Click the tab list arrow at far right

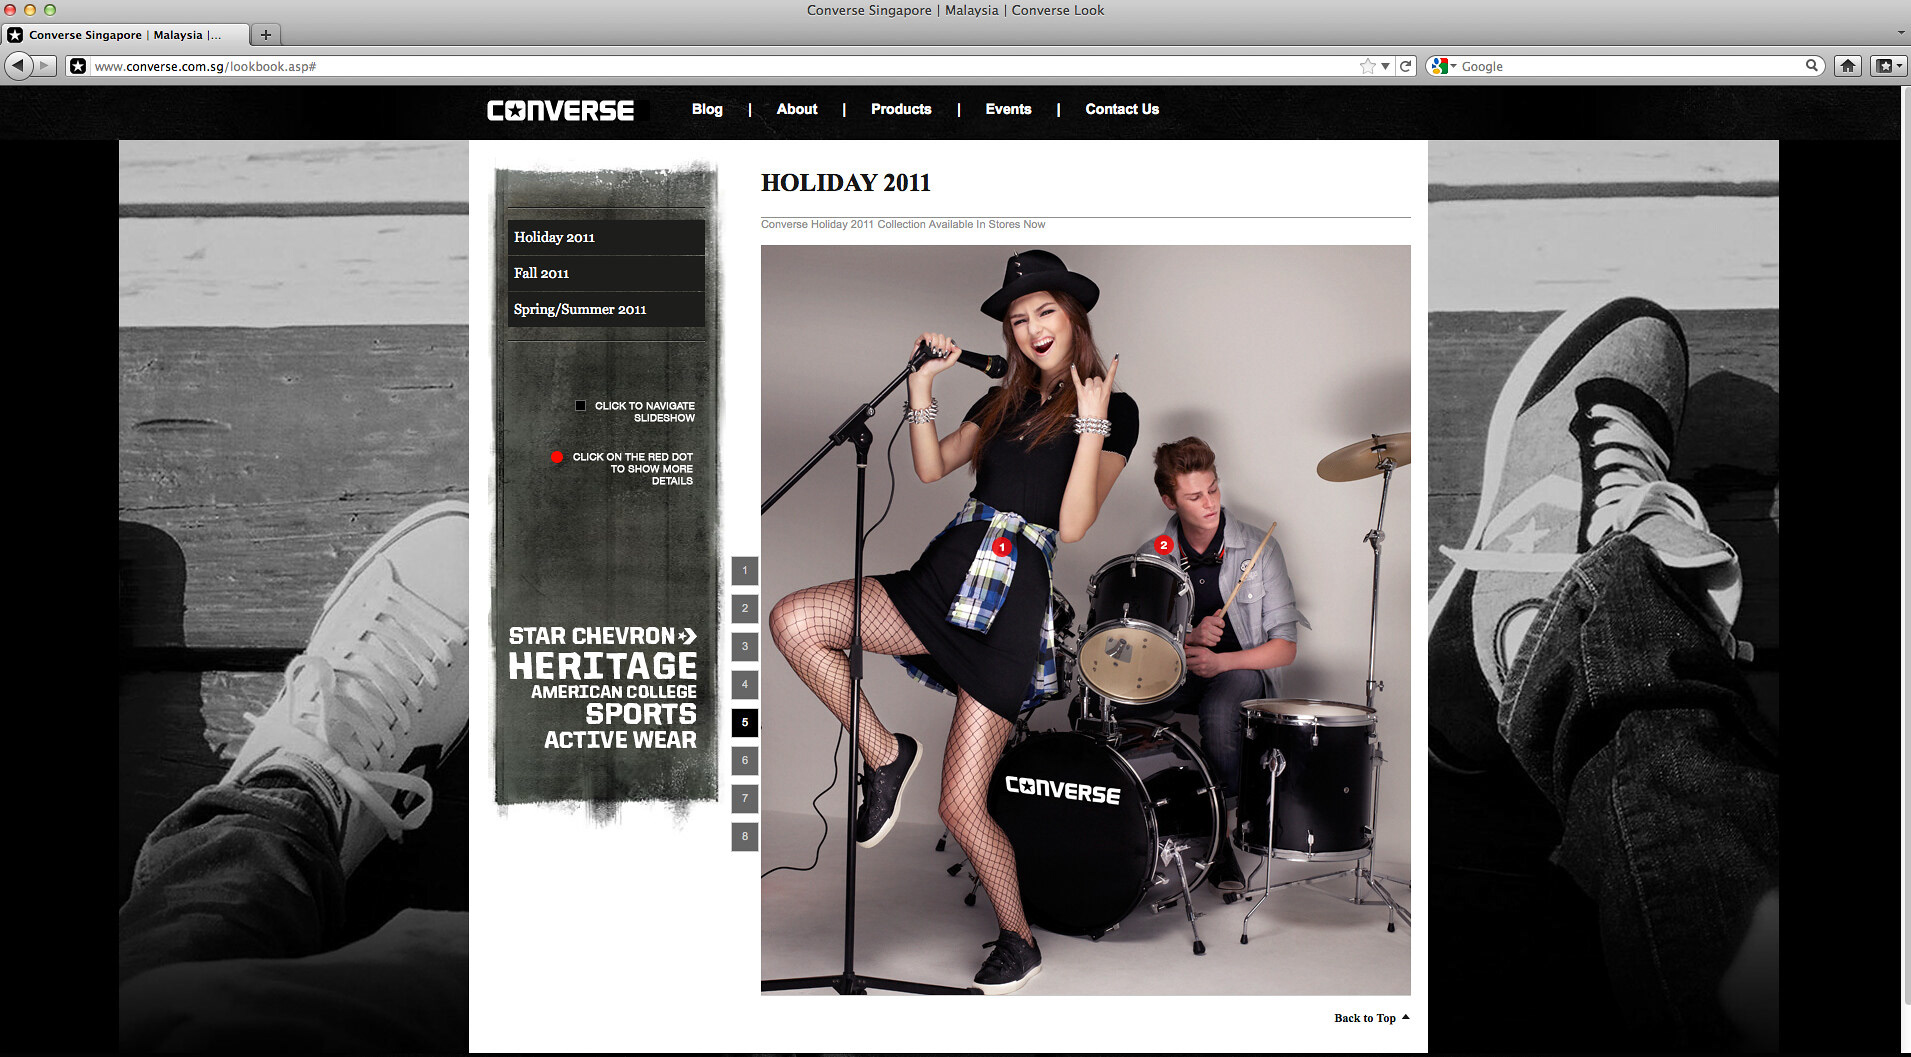(1901, 34)
